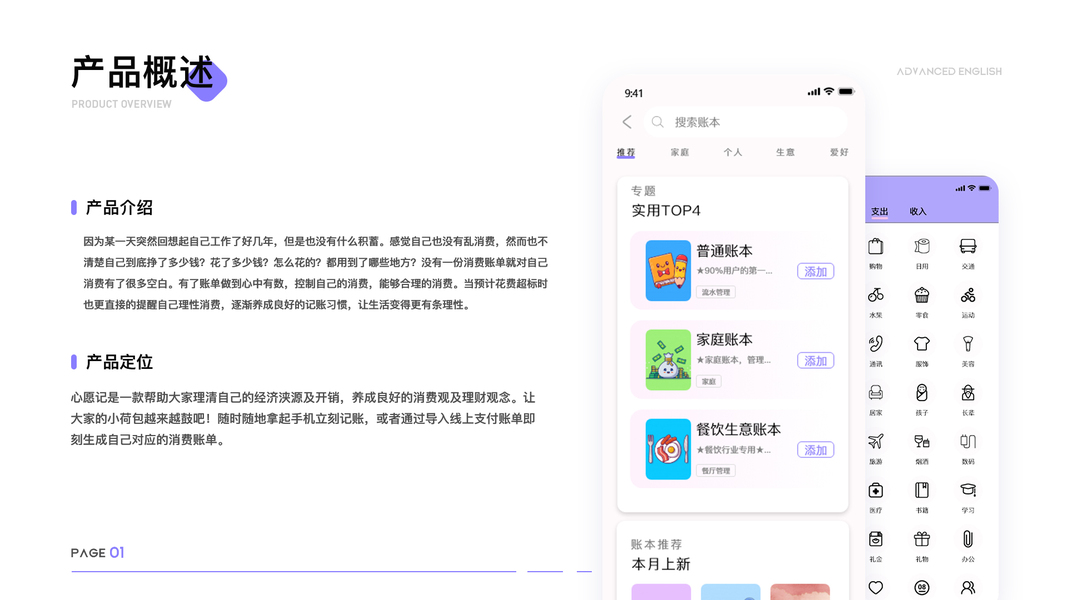Select the 孩子 baby icon

coord(922,393)
